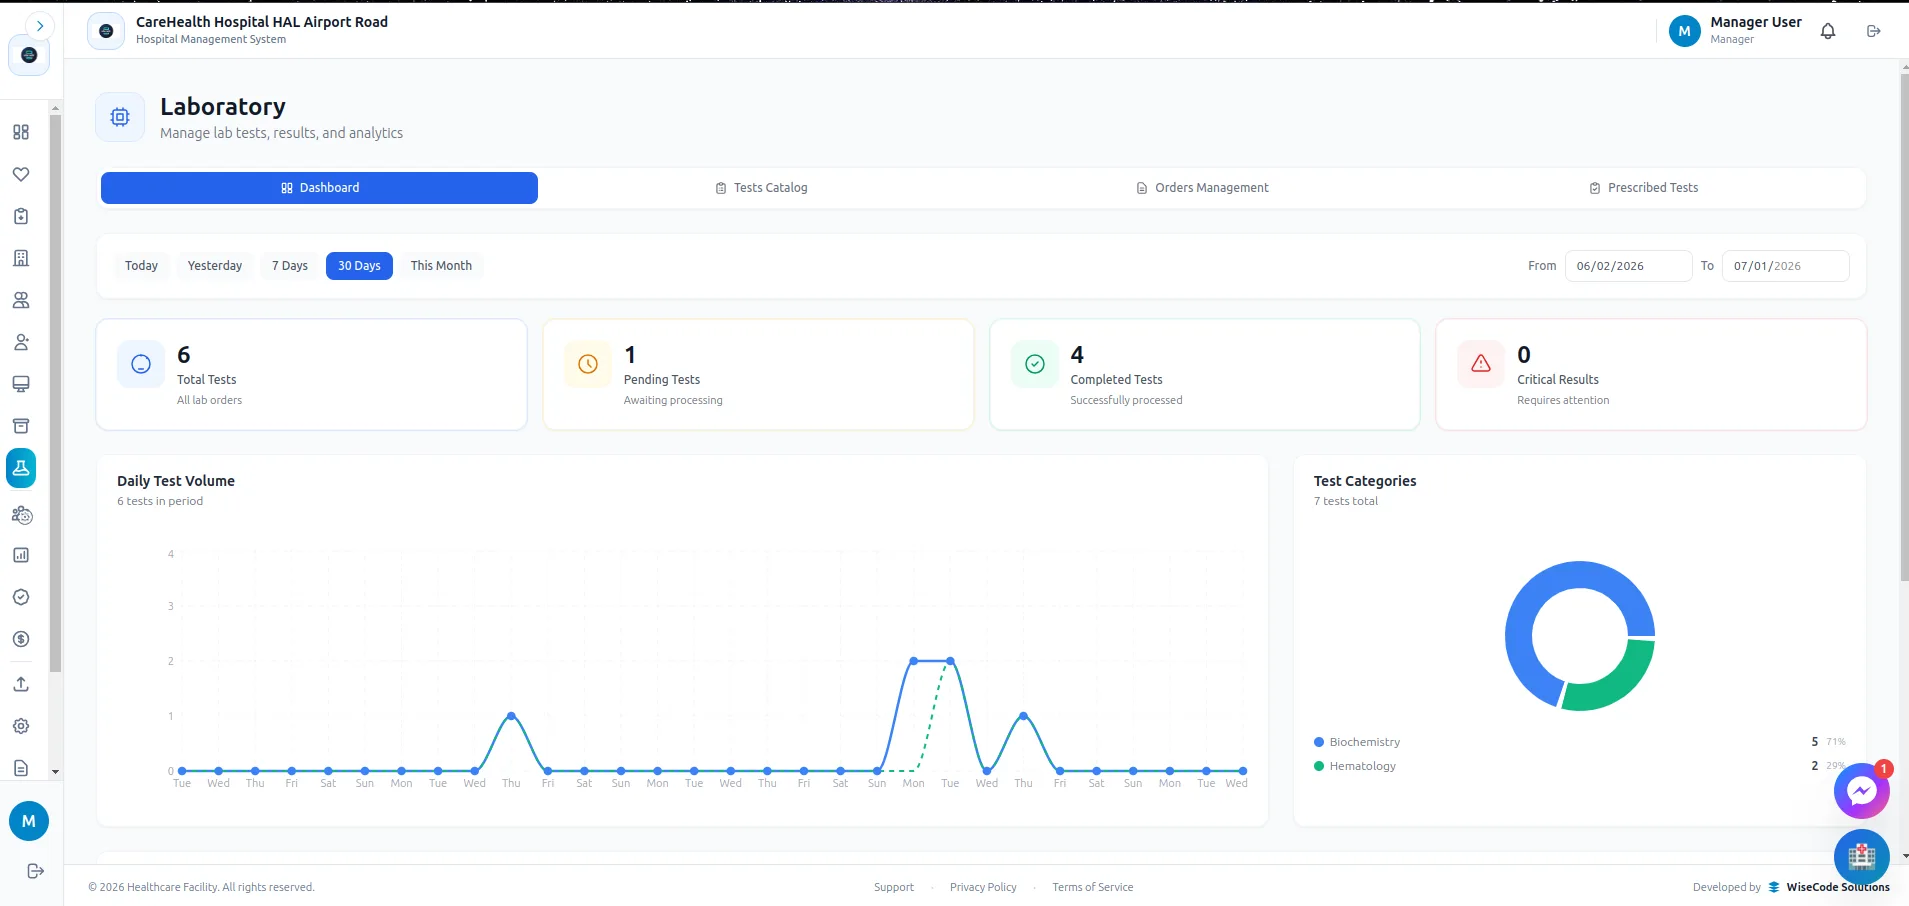Screen dimensions: 1909x906
Task: Click the Pending Tests card
Action: [x=758, y=375]
